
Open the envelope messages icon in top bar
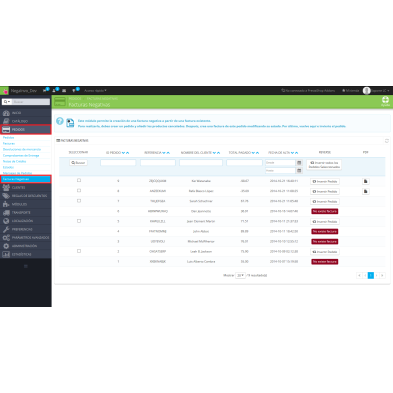coord(64,91)
